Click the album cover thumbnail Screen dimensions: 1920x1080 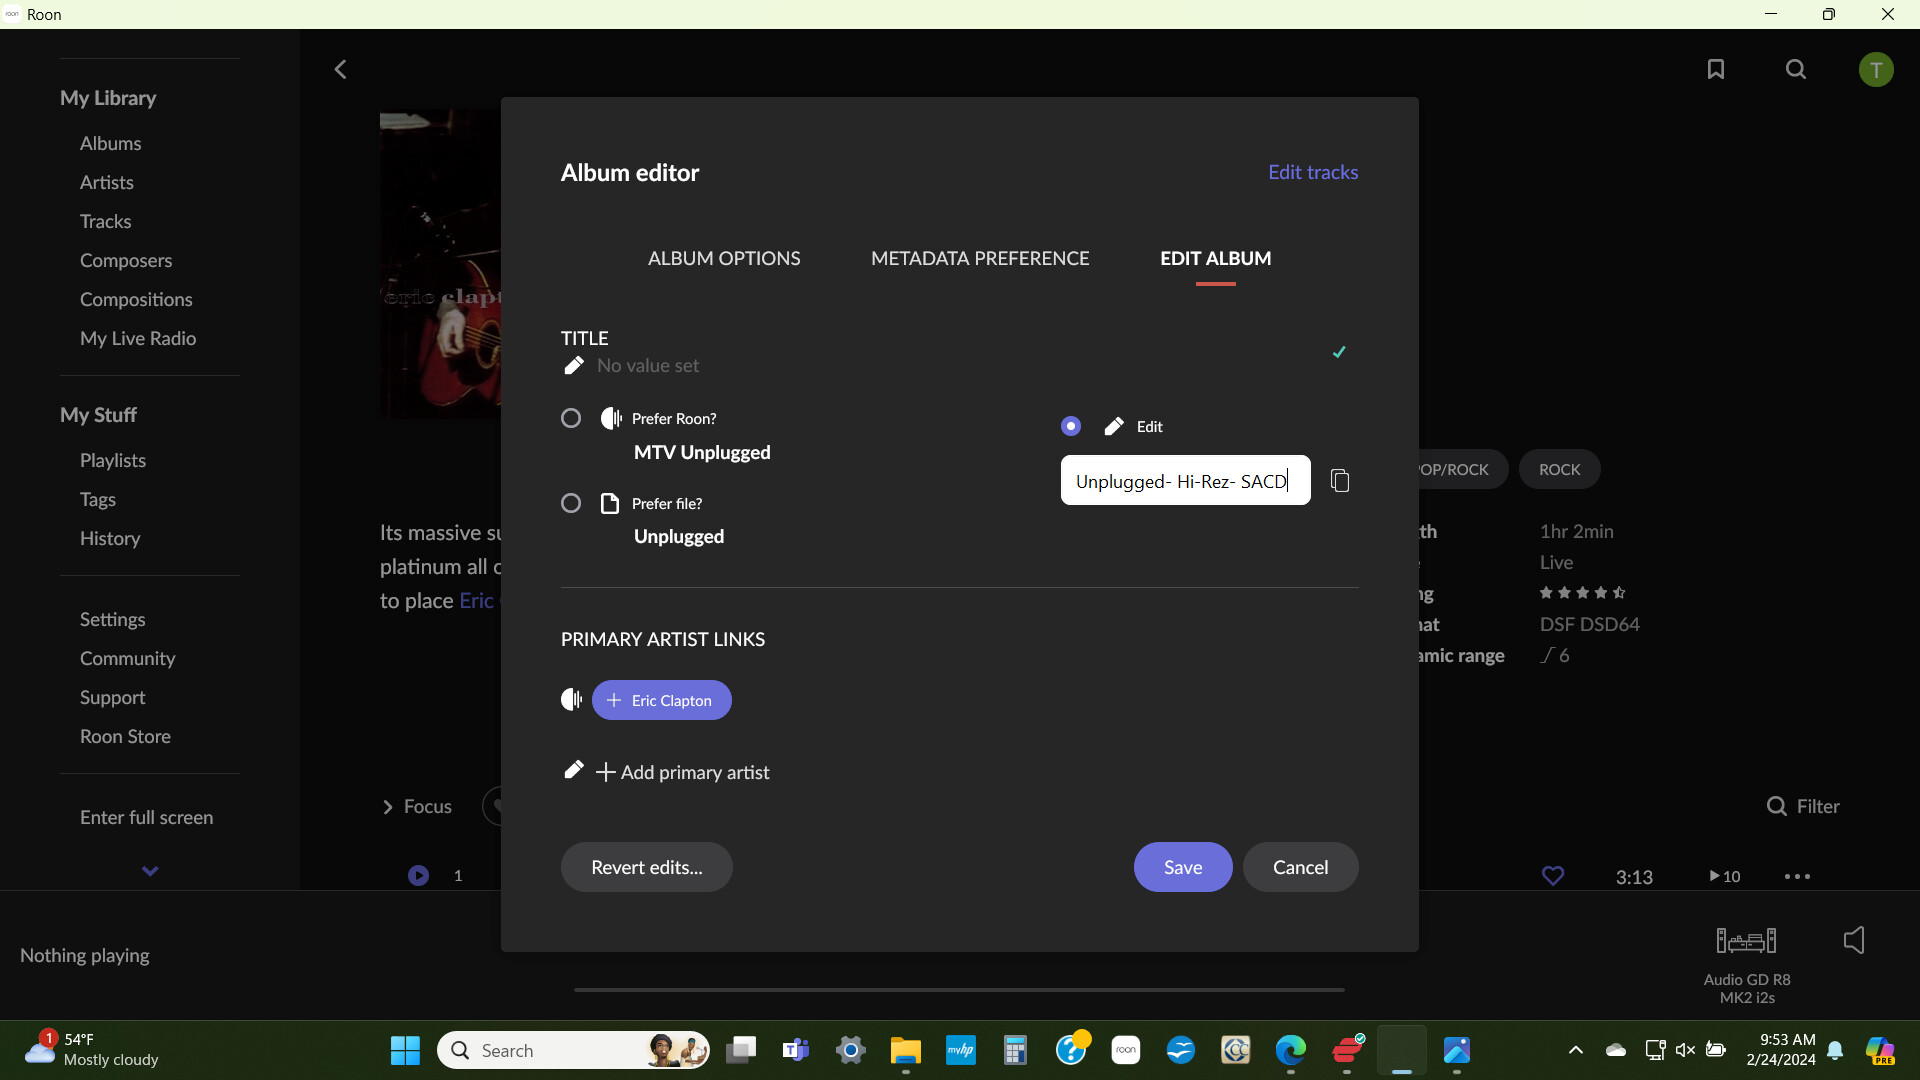[440, 264]
